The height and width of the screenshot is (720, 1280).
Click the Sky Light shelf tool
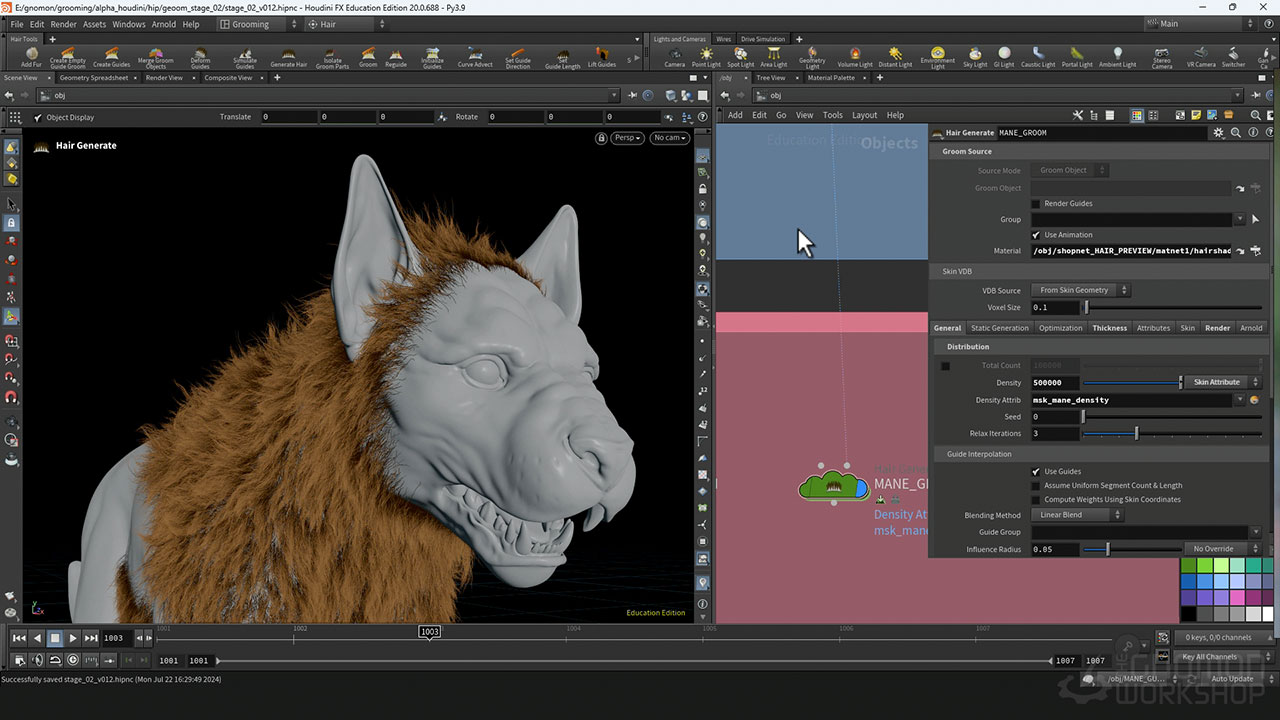coord(975,57)
